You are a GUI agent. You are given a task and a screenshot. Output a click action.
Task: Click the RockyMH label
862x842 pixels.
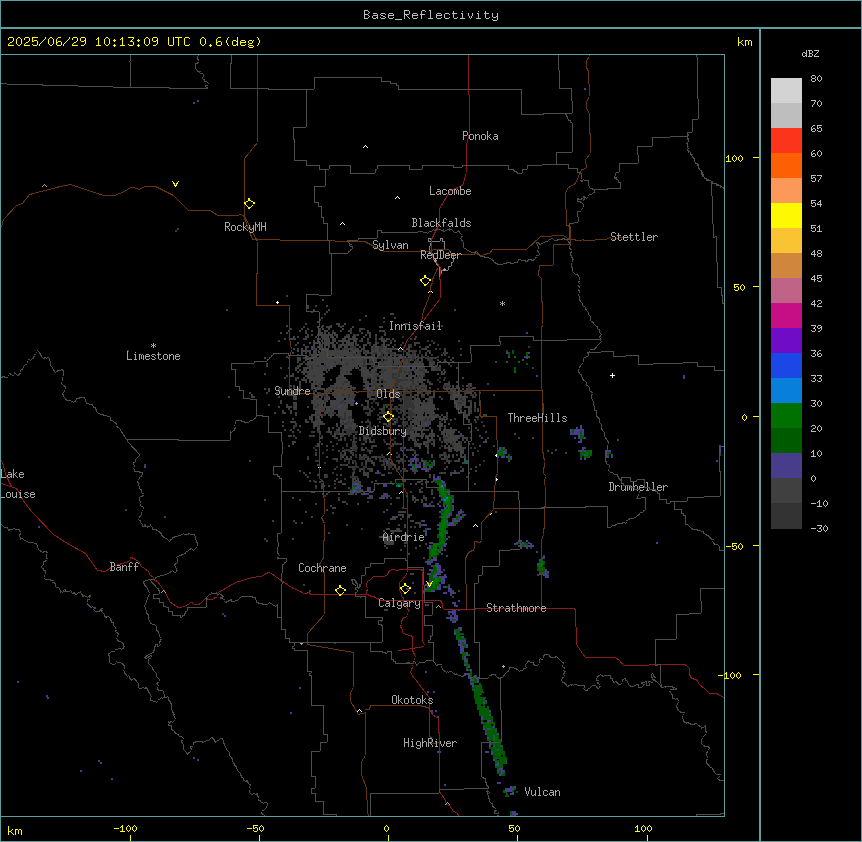click(x=245, y=227)
